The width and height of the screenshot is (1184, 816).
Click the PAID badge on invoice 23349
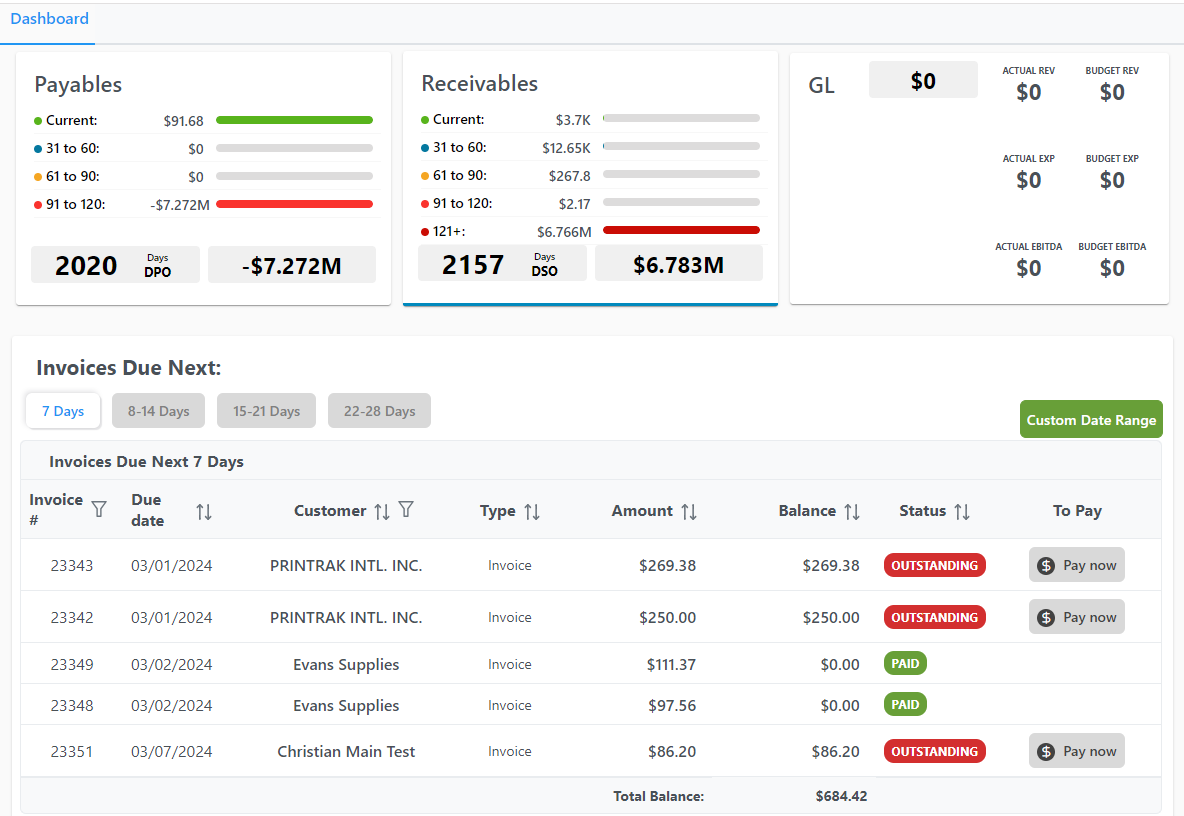(x=905, y=662)
